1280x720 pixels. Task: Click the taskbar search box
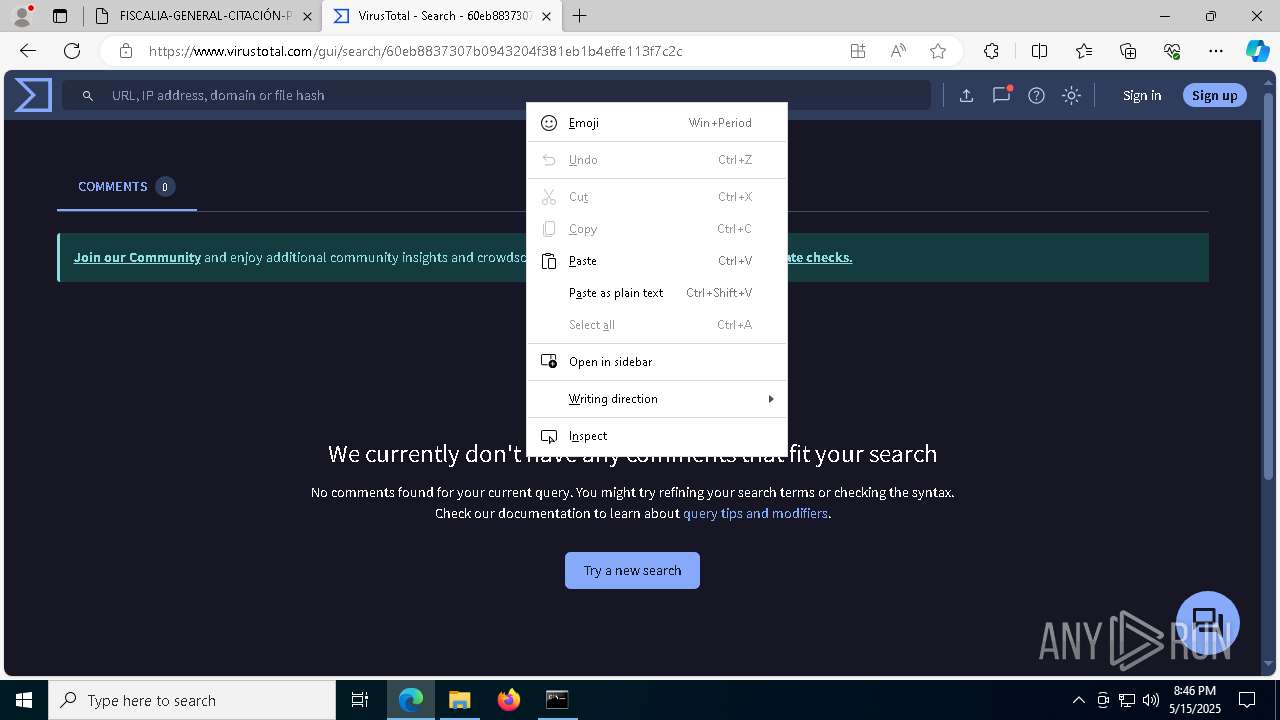192,700
